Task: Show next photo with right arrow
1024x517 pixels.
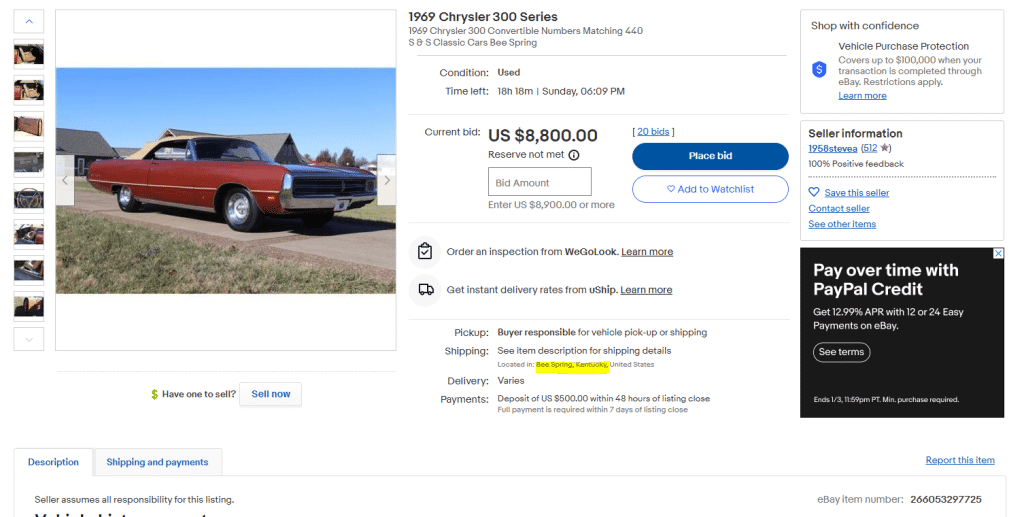Action: (387, 181)
